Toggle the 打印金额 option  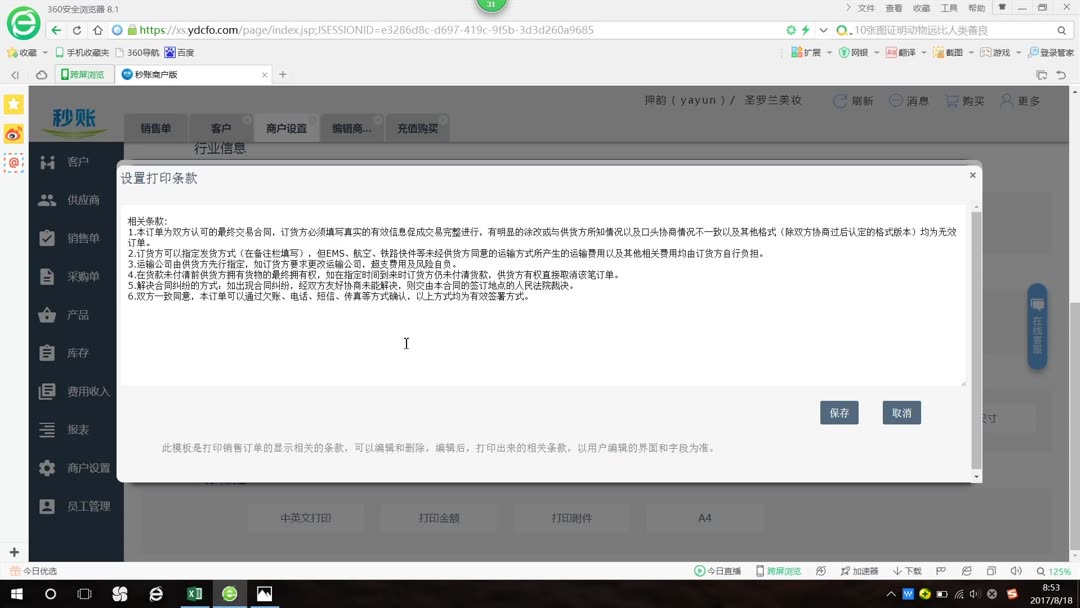(x=440, y=517)
